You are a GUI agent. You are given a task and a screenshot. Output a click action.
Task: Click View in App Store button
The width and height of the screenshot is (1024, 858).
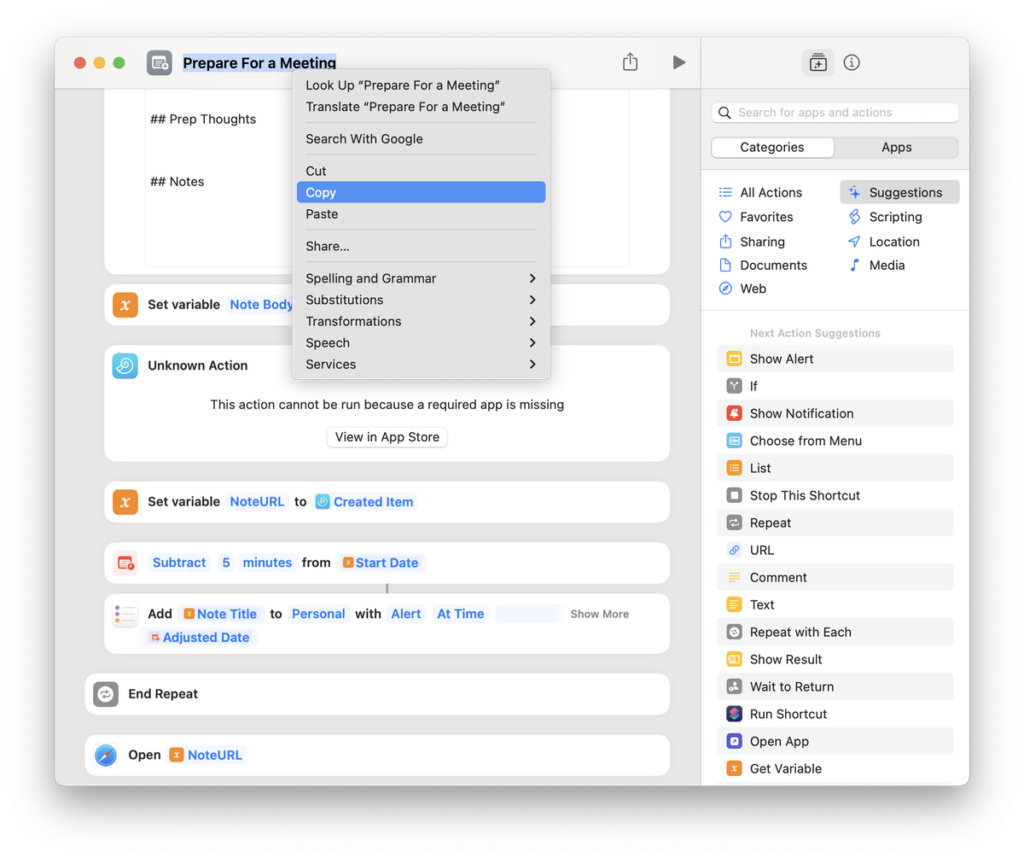(387, 437)
